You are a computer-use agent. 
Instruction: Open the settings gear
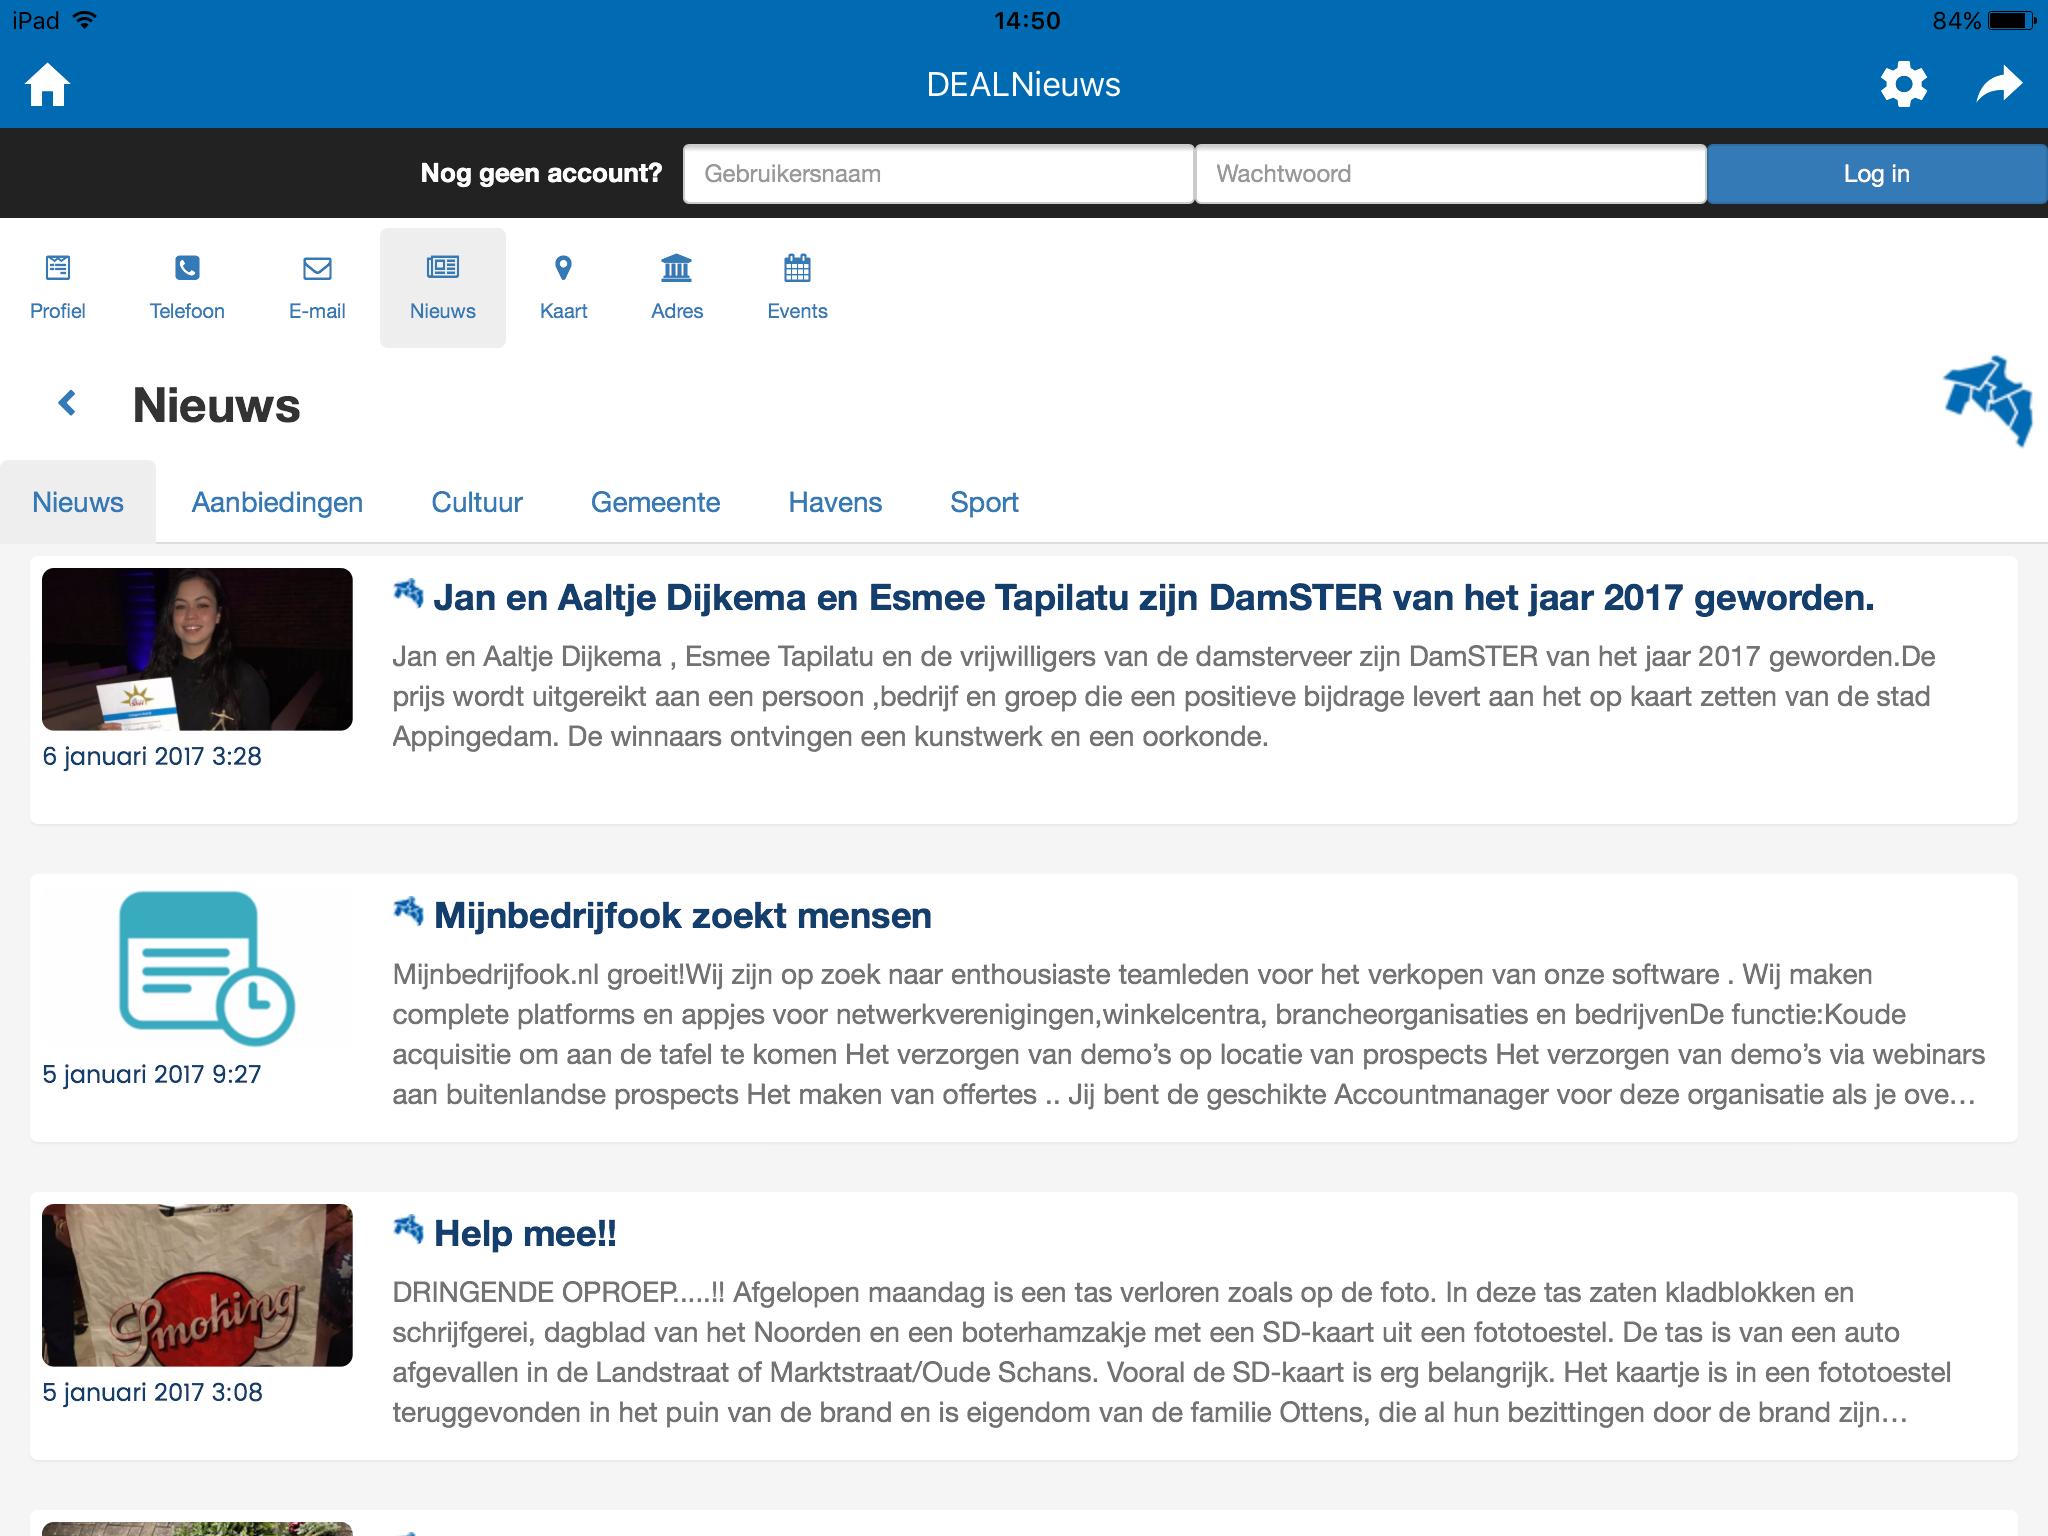pyautogui.click(x=1902, y=83)
